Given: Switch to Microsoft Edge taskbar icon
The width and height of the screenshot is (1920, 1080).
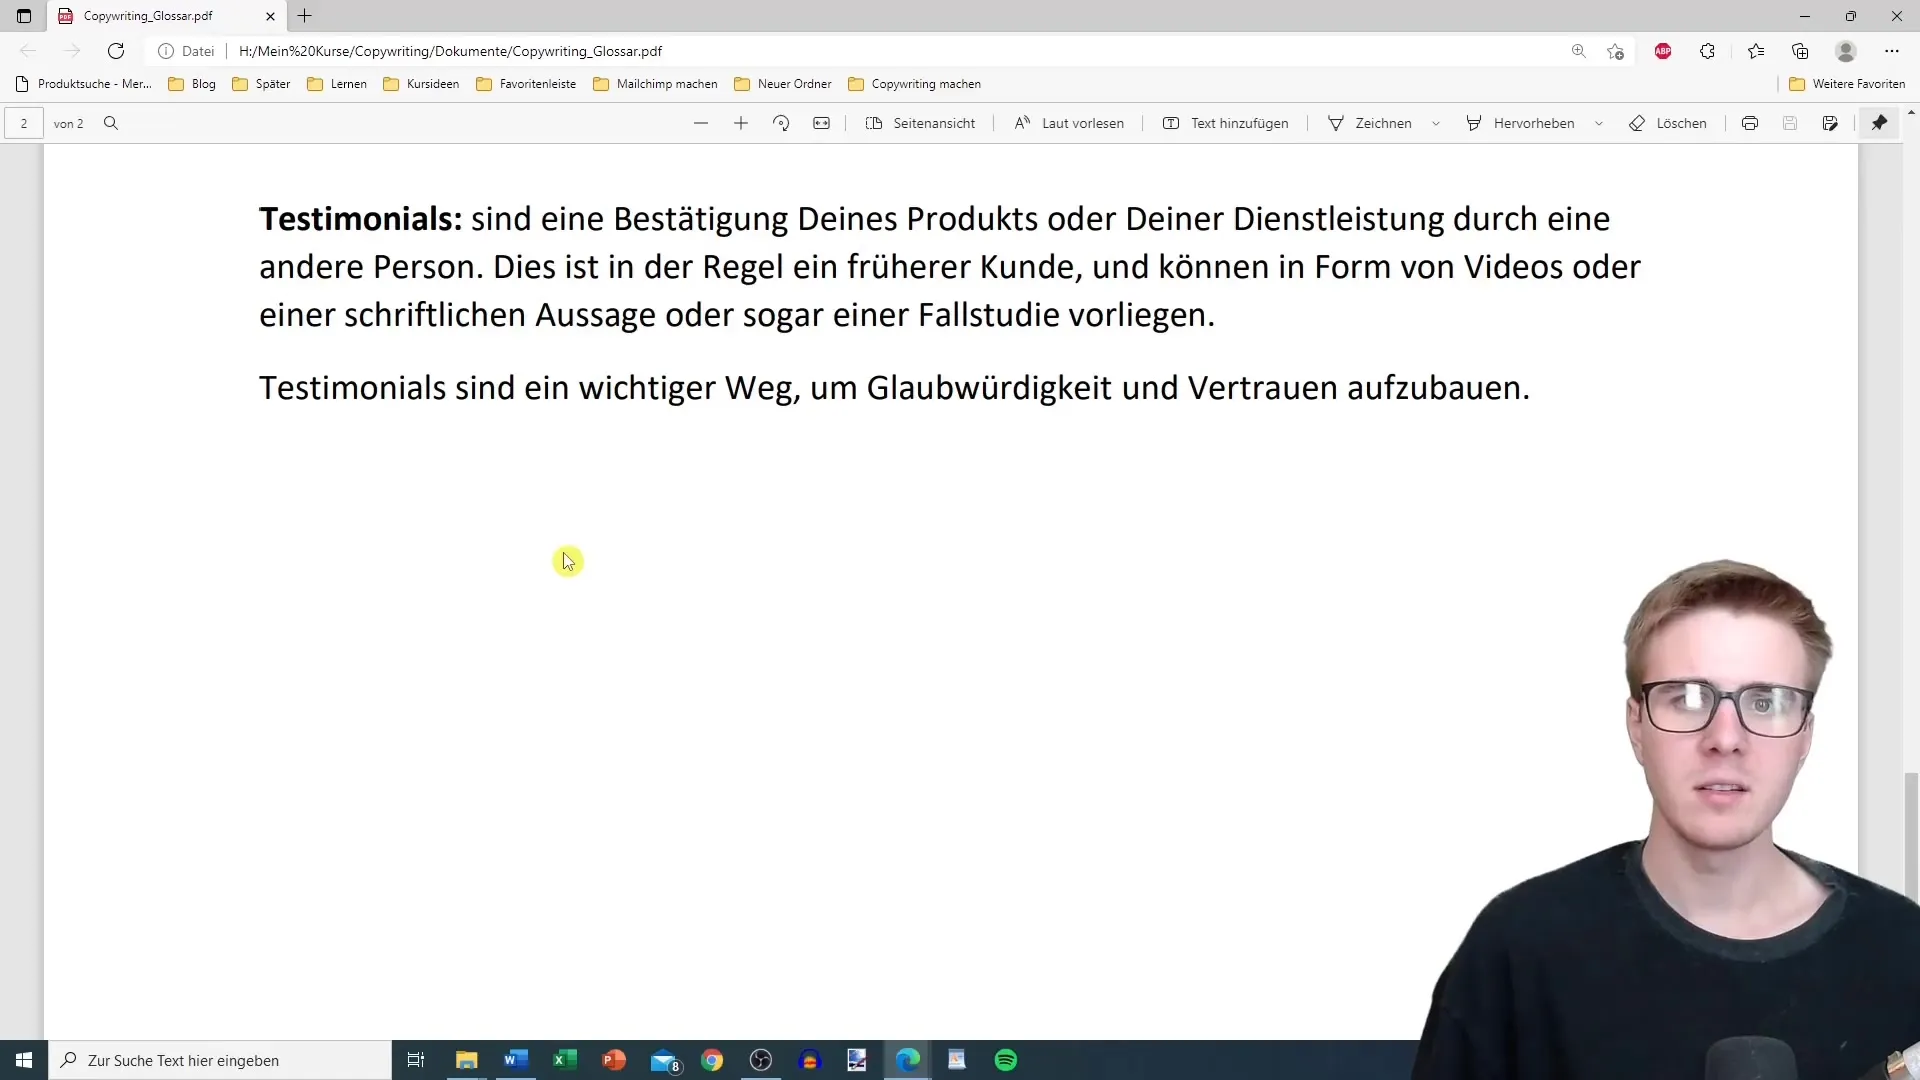Looking at the screenshot, I should pyautogui.click(x=908, y=1060).
